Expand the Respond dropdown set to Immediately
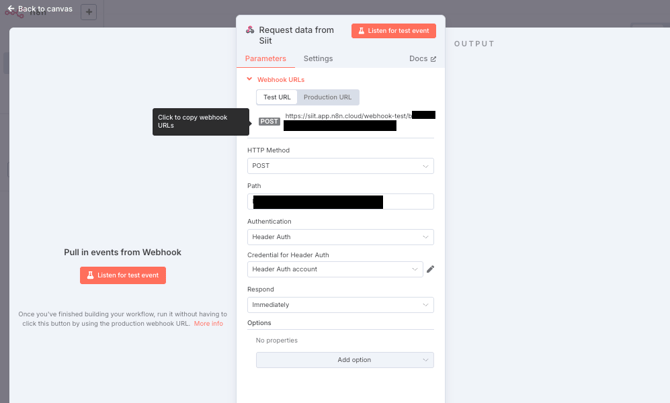This screenshot has width=670, height=403. (x=340, y=305)
